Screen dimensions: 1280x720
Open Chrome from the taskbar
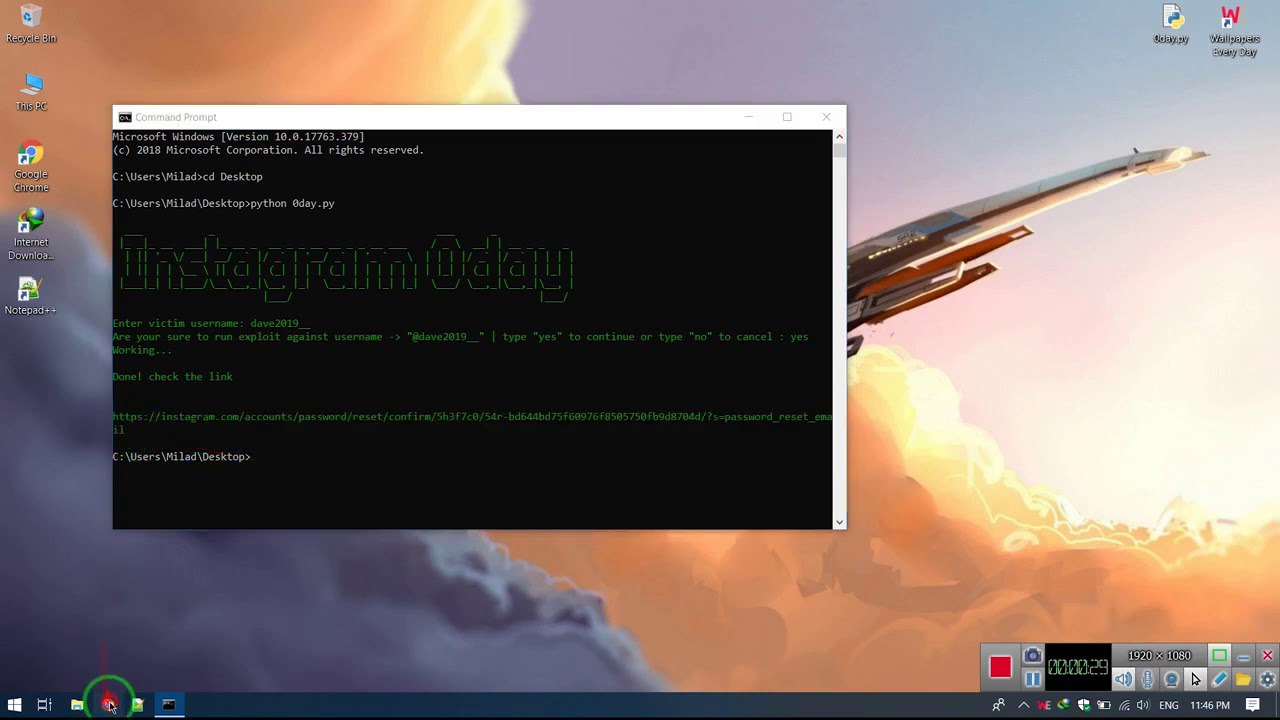[108, 705]
